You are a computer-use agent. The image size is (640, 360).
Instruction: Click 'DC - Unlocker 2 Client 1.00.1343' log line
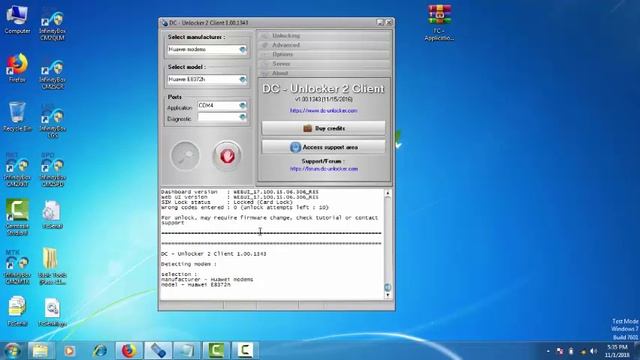click(213, 254)
